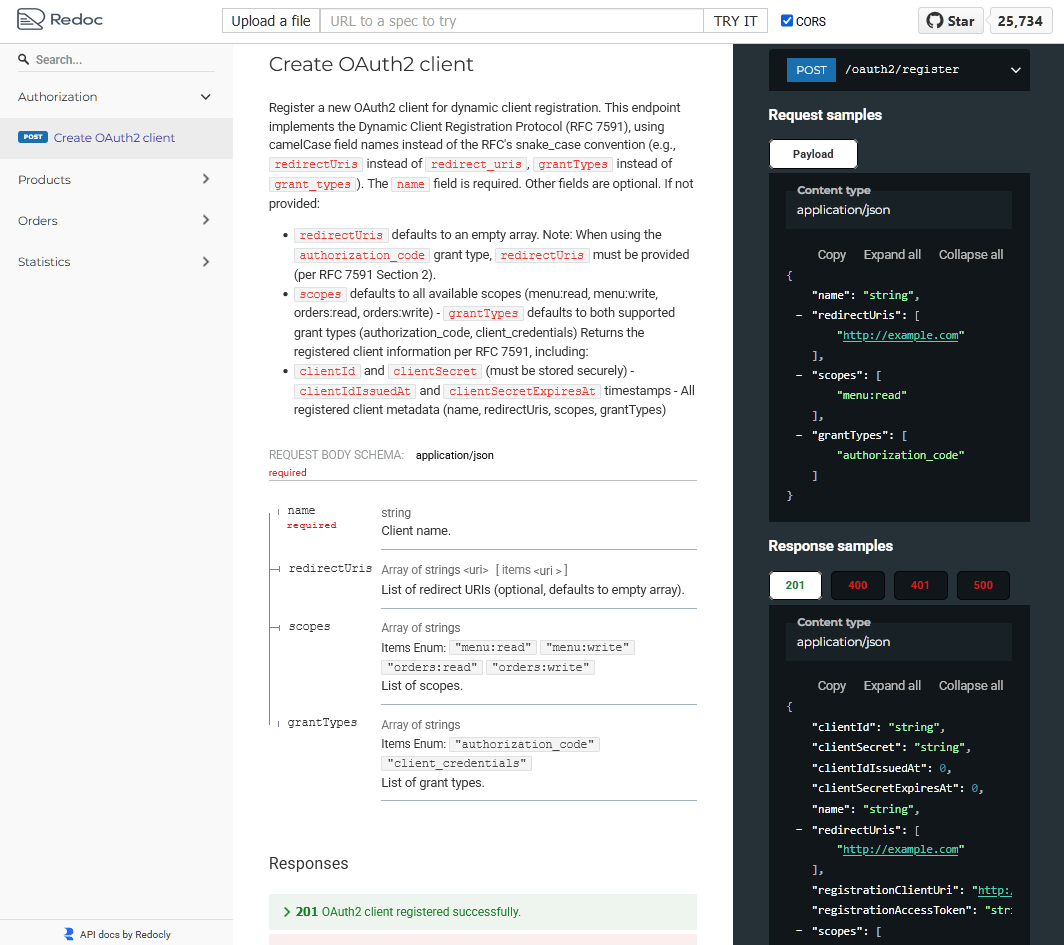The height and width of the screenshot is (945, 1064).
Task: Click the GitHub Star button
Action: click(x=950, y=21)
